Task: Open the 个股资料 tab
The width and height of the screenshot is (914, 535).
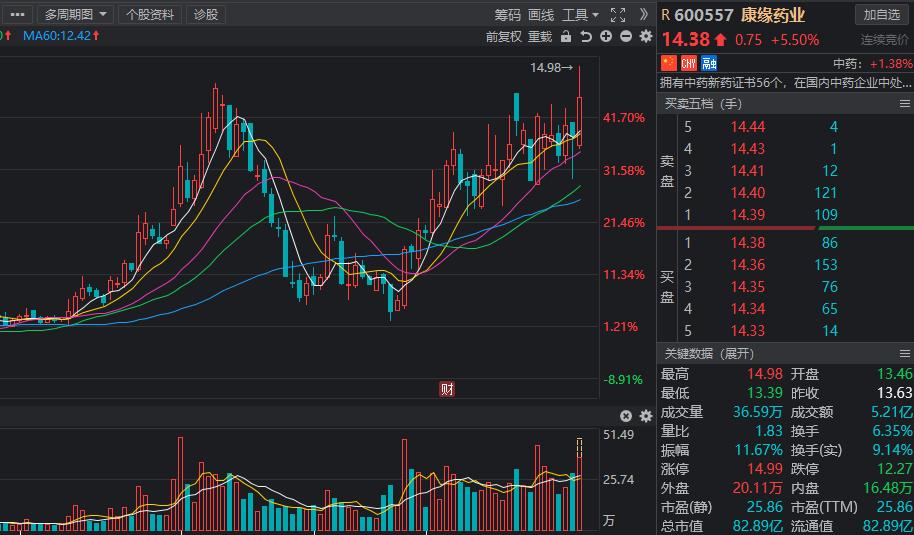Action: 150,14
